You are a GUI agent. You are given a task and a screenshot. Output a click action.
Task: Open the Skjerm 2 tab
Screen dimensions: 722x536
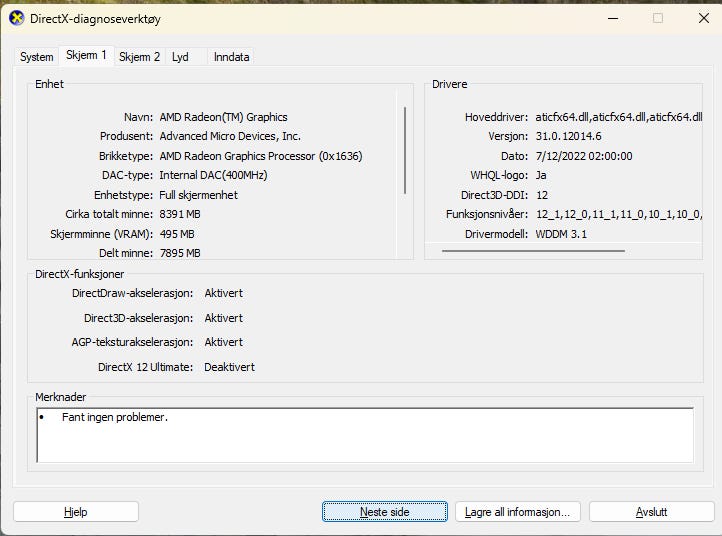click(140, 57)
